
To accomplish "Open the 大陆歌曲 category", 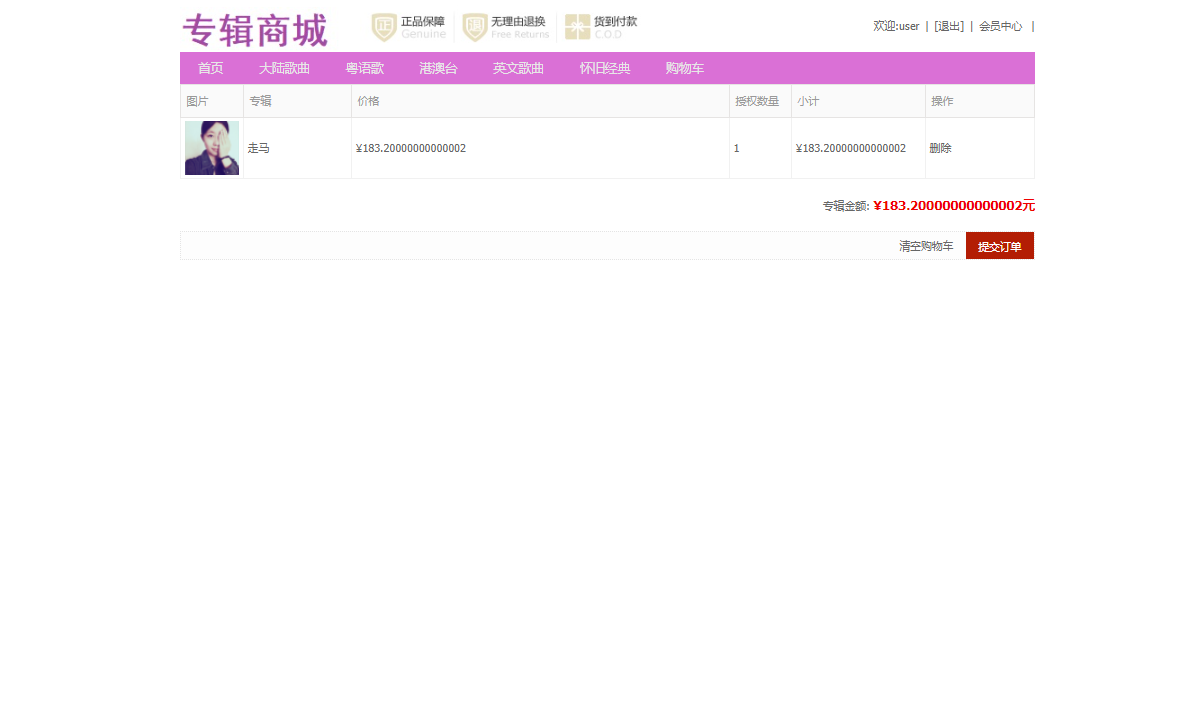I will point(284,68).
